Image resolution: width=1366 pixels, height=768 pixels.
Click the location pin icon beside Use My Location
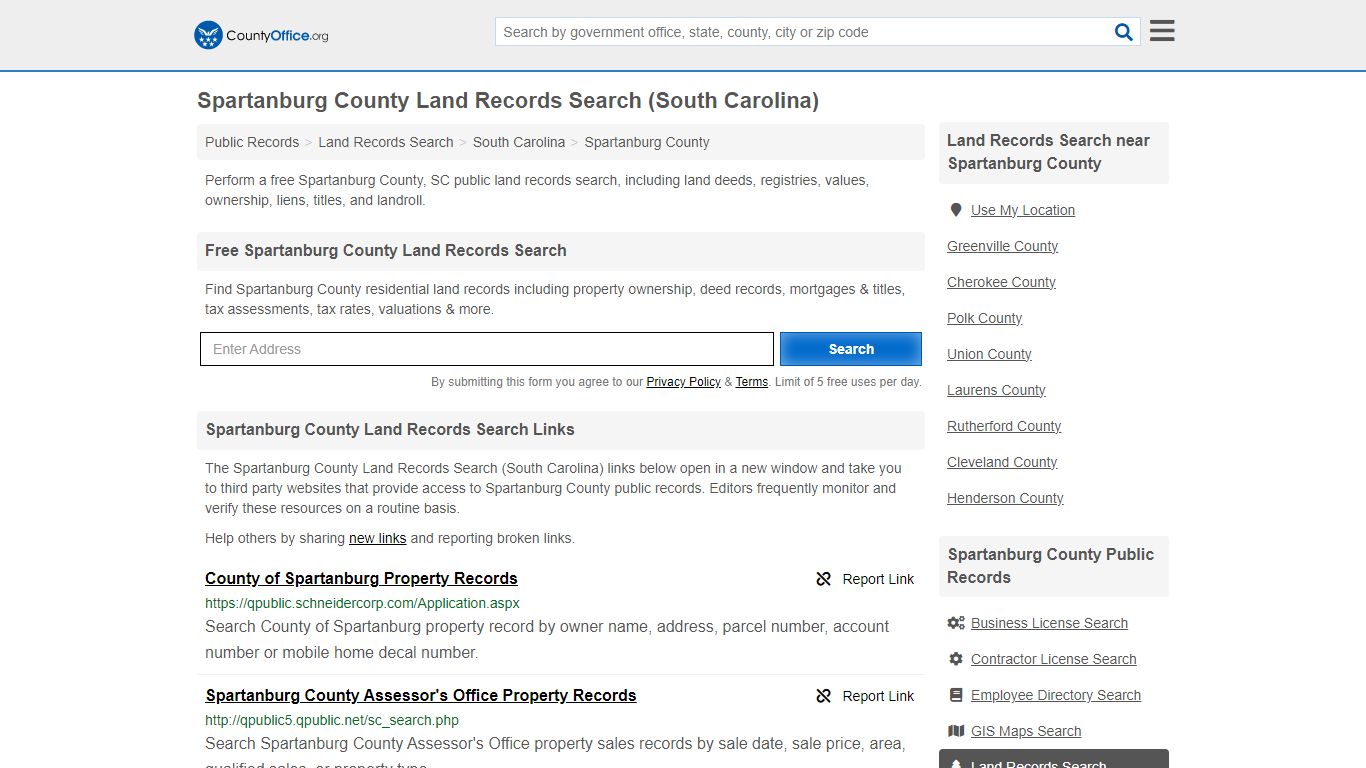tap(956, 210)
